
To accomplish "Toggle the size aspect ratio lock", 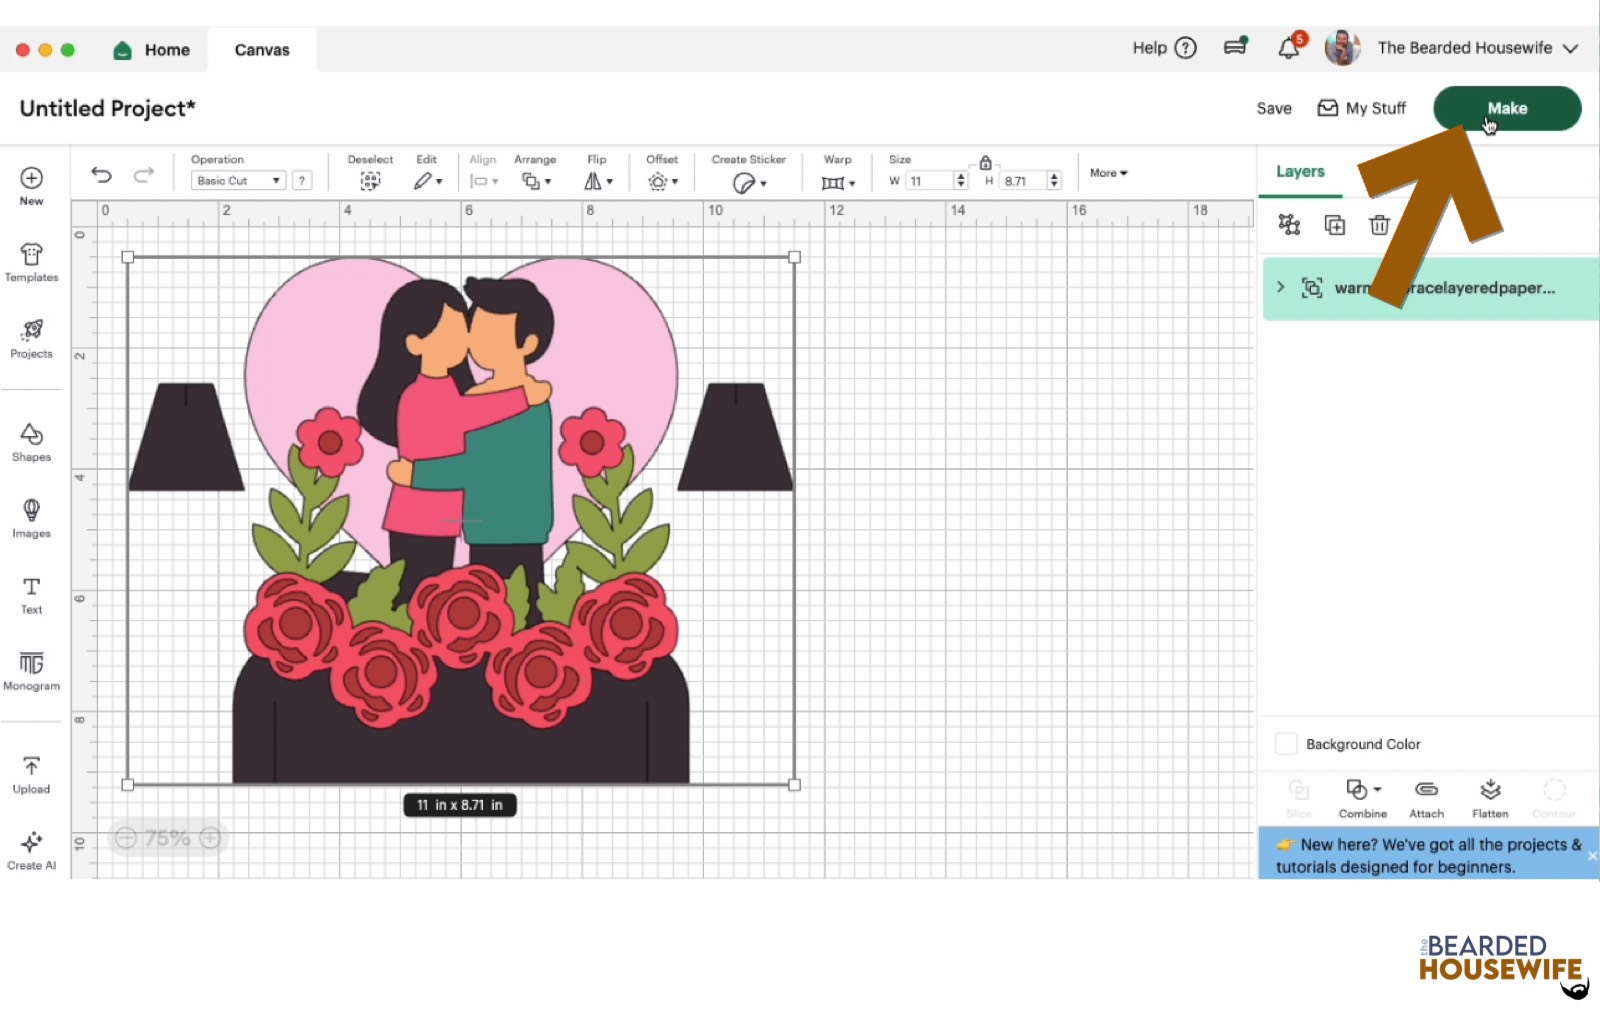I will 985,163.
